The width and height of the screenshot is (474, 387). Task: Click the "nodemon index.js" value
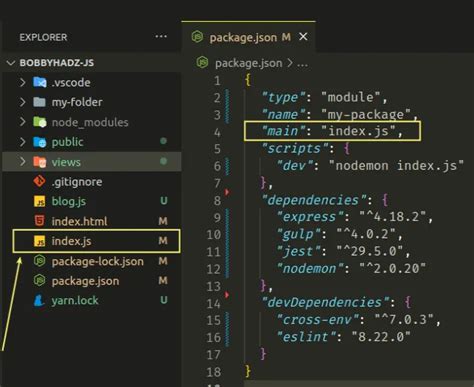click(396, 166)
